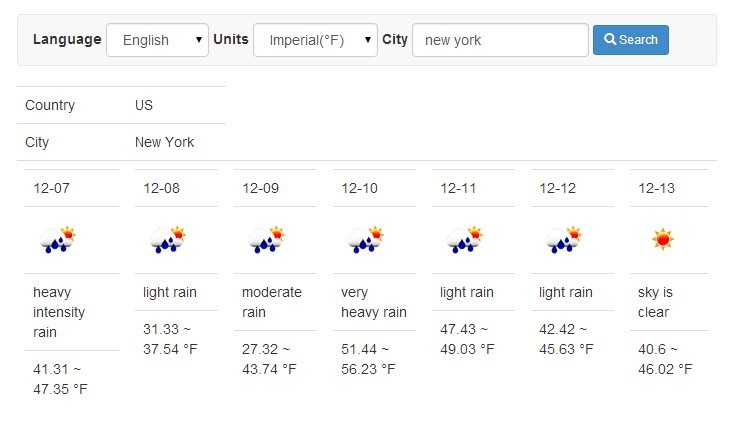
Task: Click the heavy intensity rain description
Action: (x=59, y=312)
